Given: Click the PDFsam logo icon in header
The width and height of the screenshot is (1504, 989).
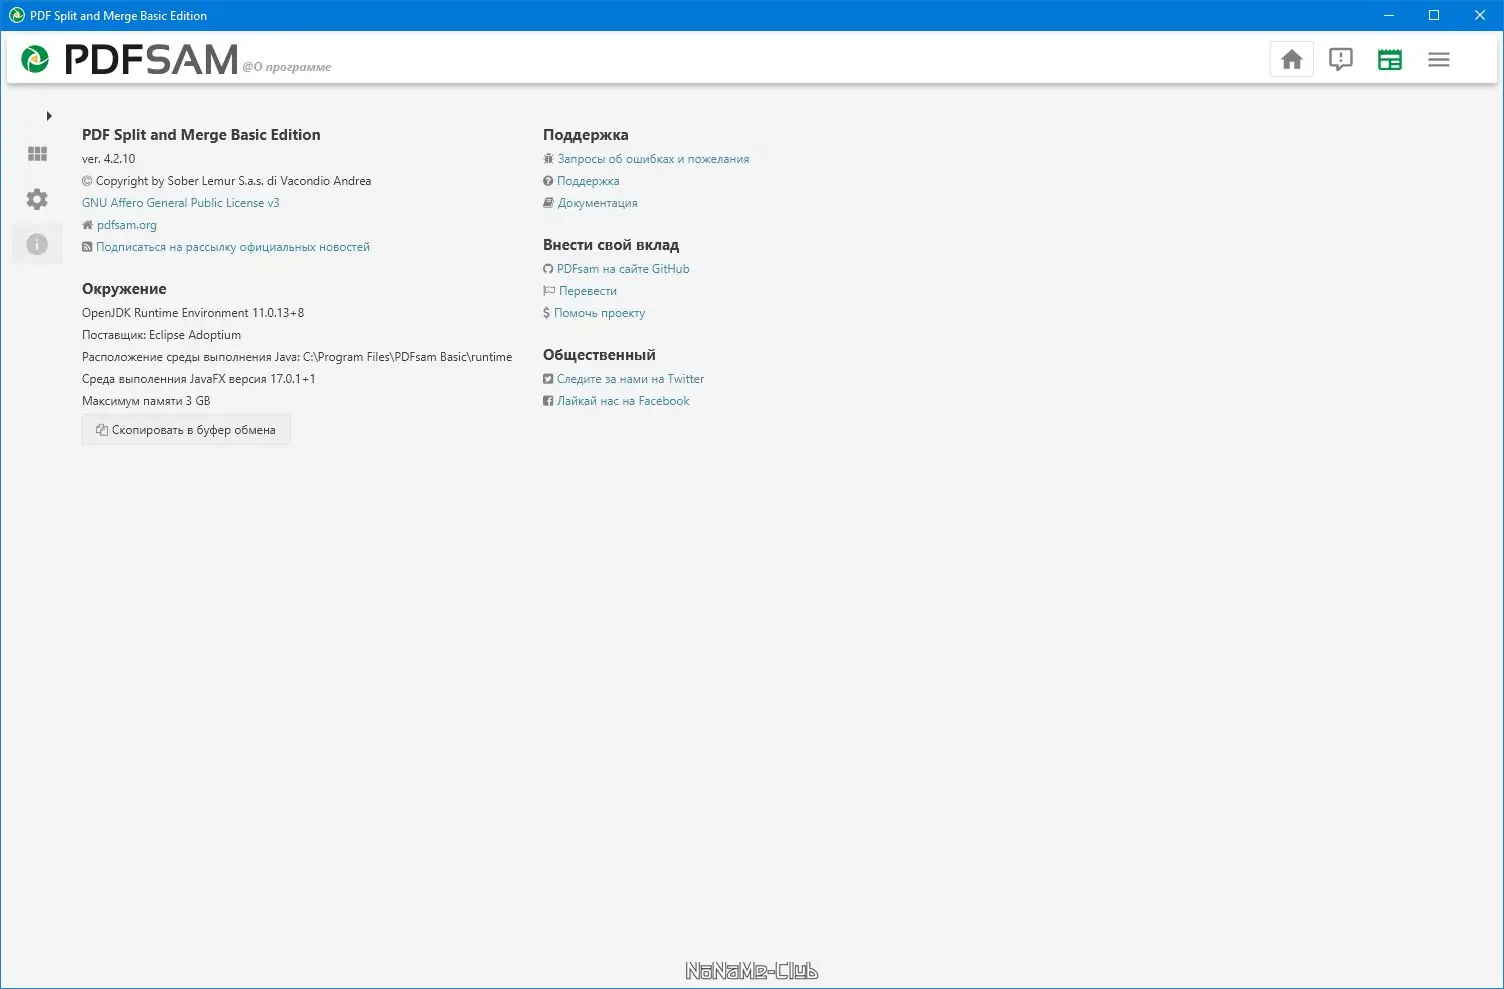Looking at the screenshot, I should click(35, 60).
